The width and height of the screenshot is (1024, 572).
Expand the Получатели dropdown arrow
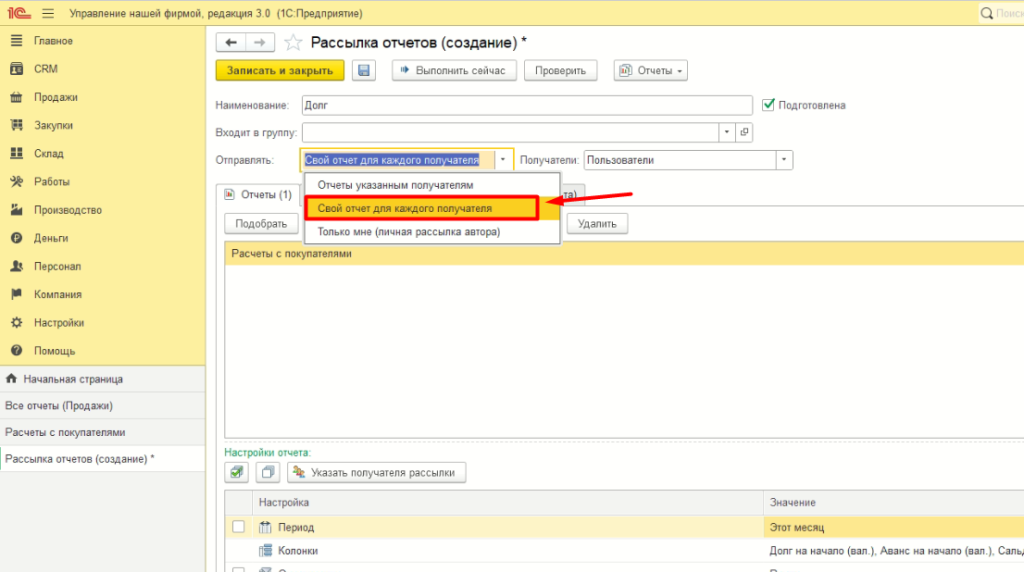pyautogui.click(x=784, y=160)
